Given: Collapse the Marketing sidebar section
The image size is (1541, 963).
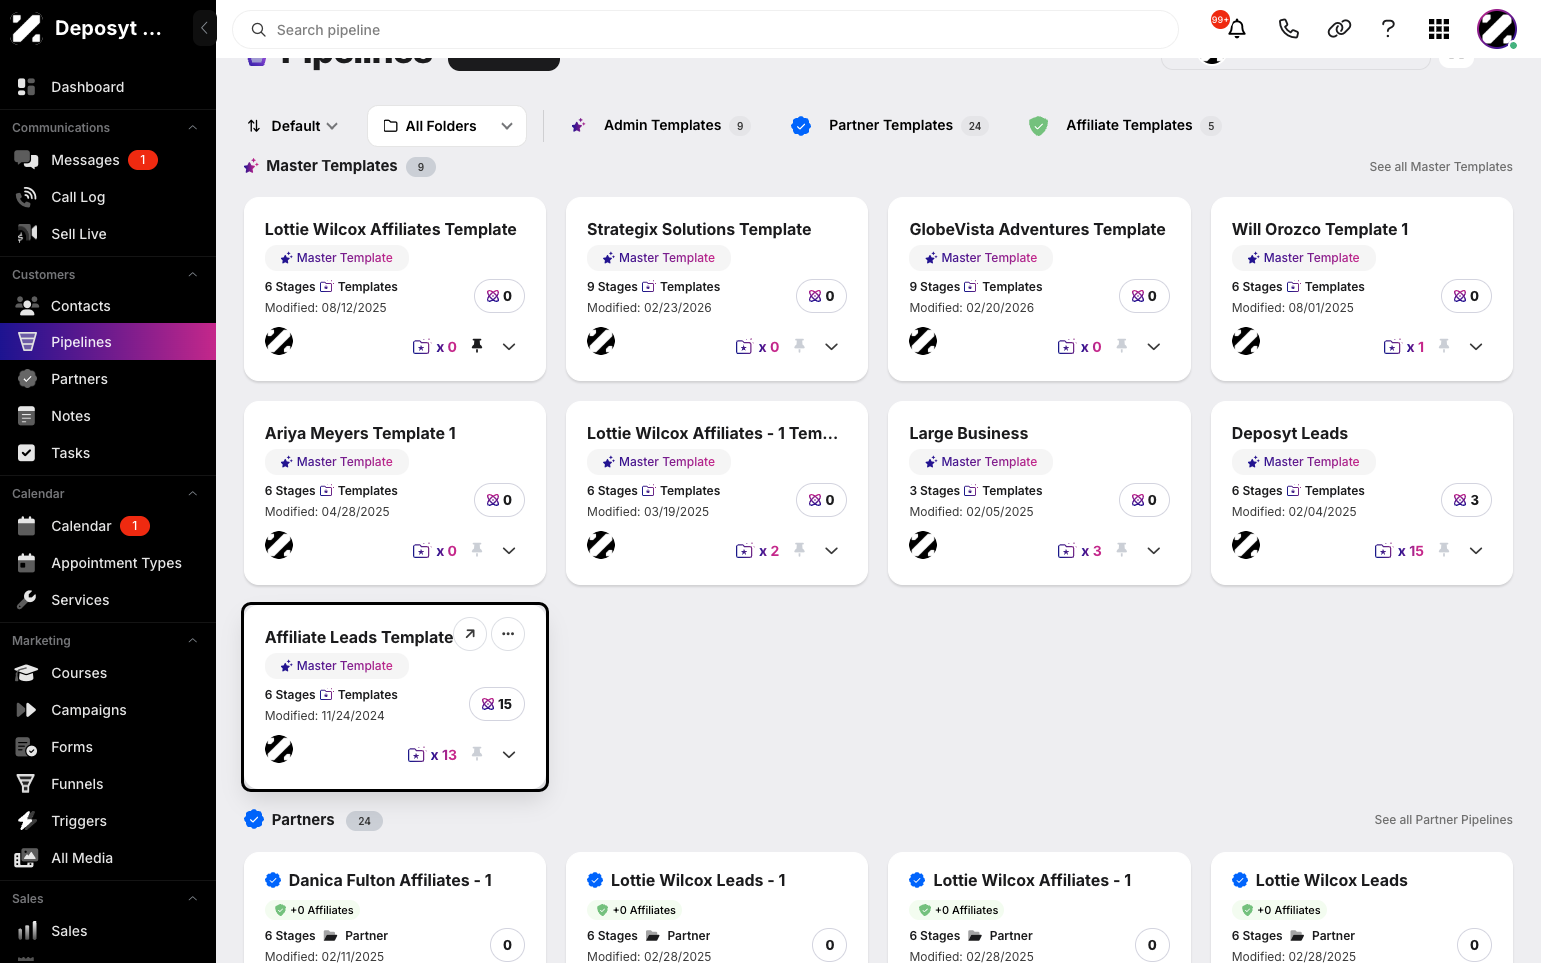Looking at the screenshot, I should [x=193, y=640].
